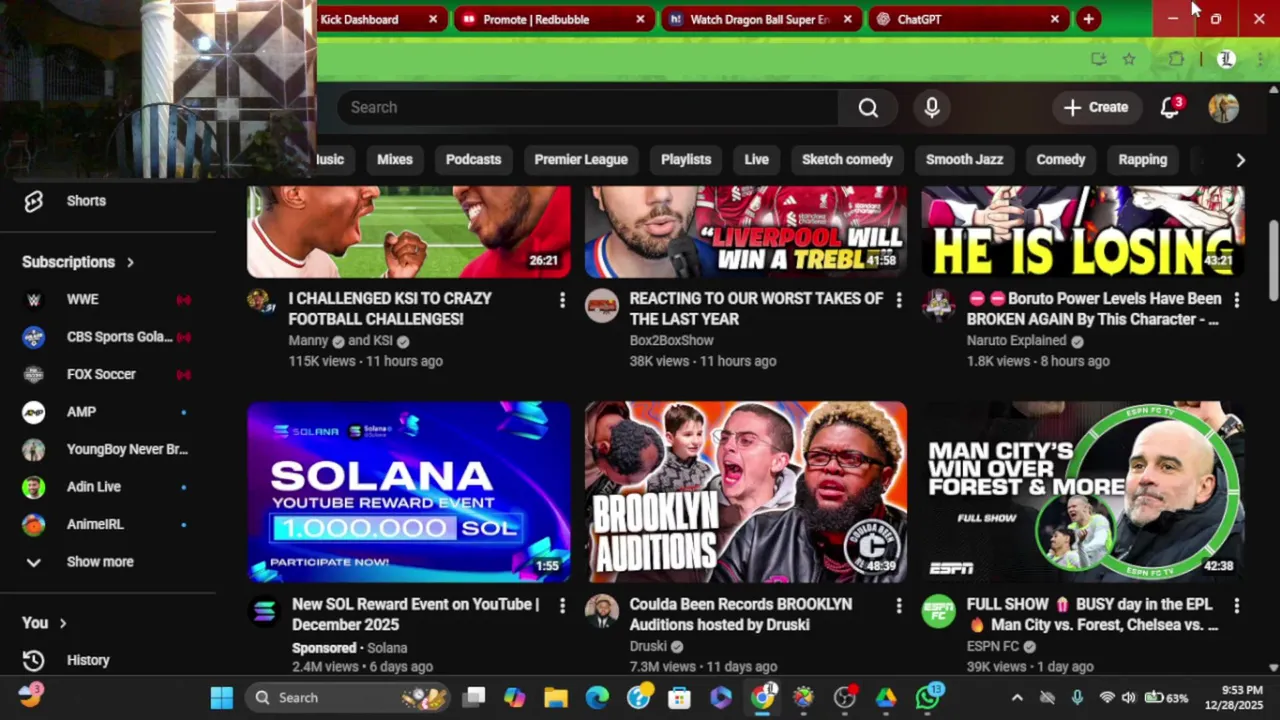The height and width of the screenshot is (720, 1280).
Task: Open a new browser tab
Action: [1088, 19]
